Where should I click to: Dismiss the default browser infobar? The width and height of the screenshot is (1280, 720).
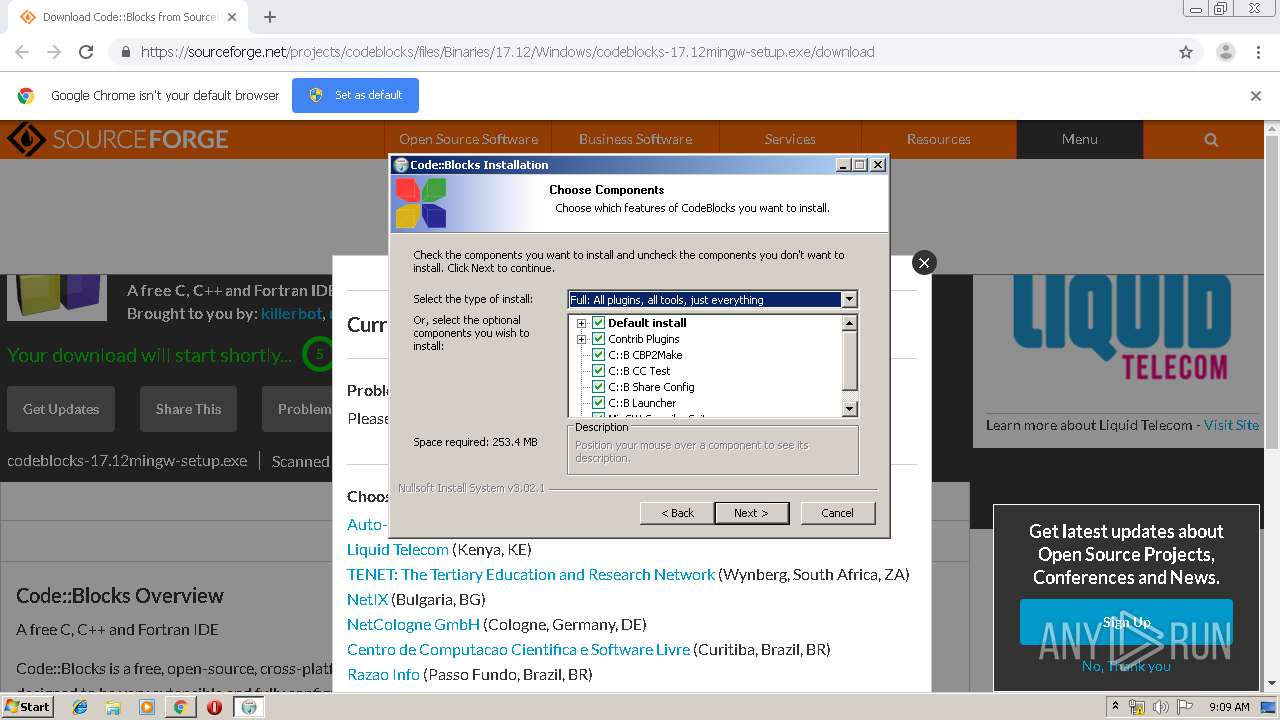click(x=1256, y=96)
